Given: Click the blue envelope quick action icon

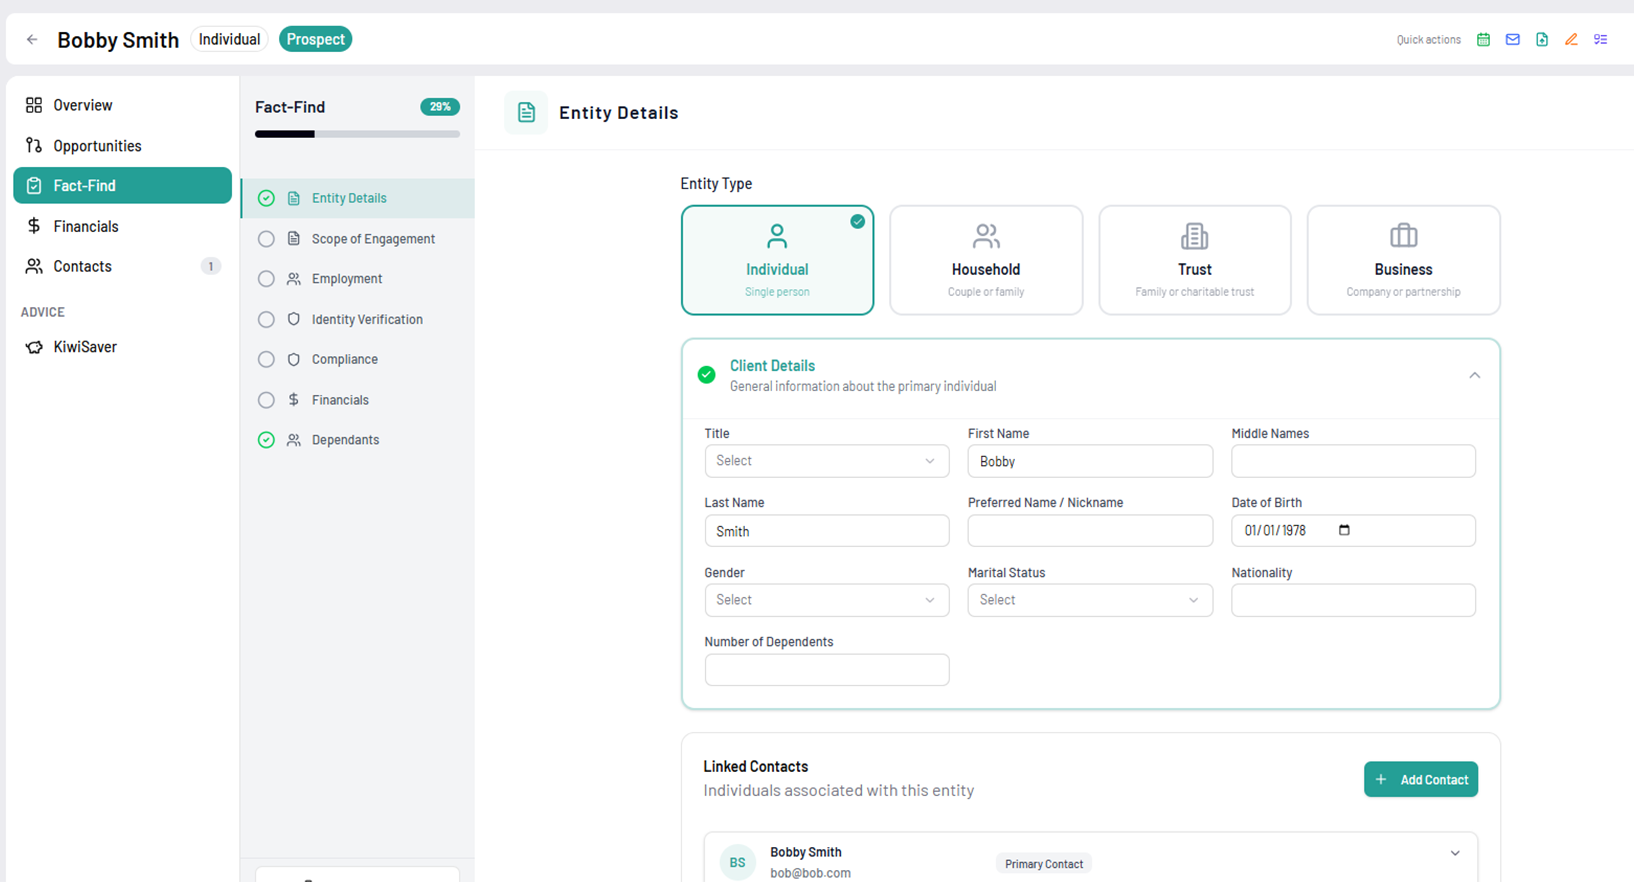Looking at the screenshot, I should click(x=1512, y=40).
